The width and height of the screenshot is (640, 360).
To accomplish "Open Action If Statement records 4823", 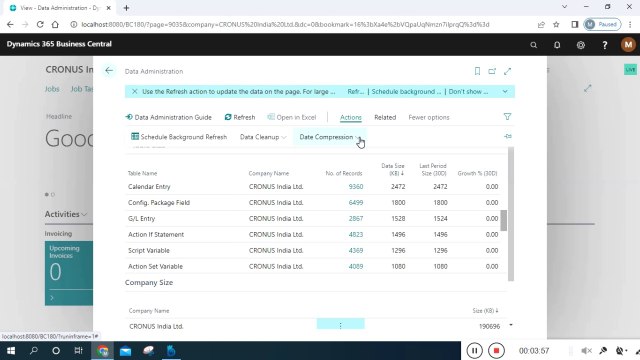I will coord(356,234).
